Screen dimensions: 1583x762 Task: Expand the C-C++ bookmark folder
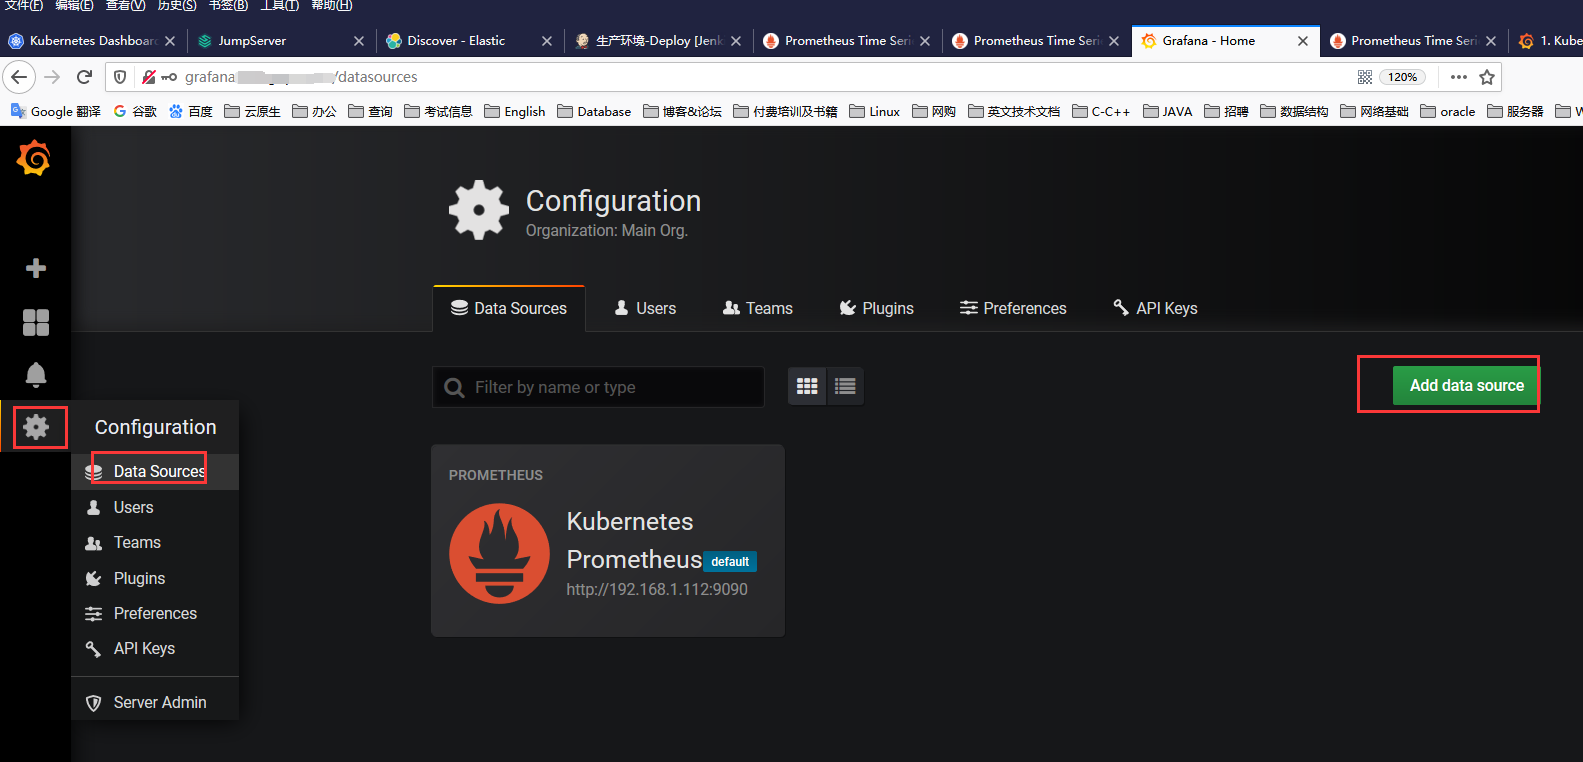[x=1101, y=111]
